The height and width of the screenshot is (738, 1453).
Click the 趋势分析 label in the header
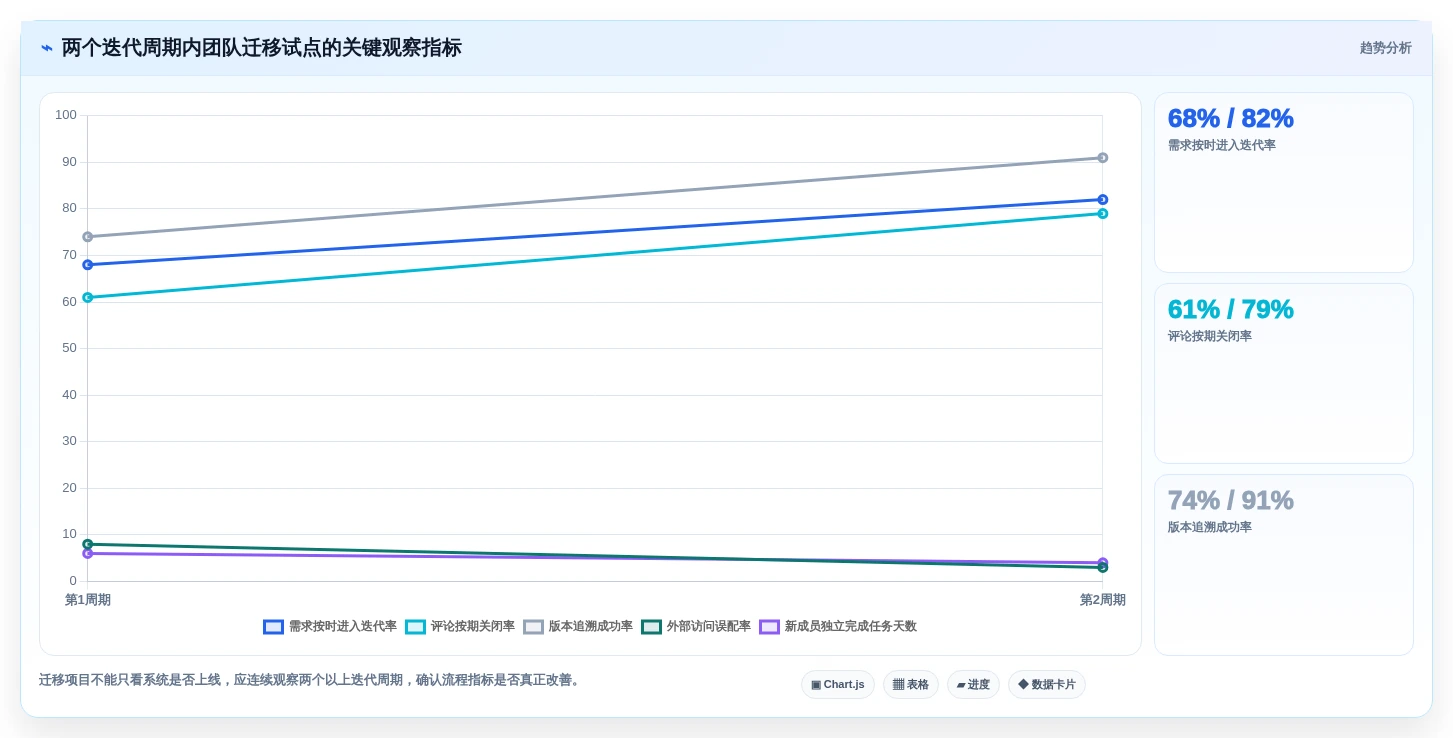(x=1386, y=48)
